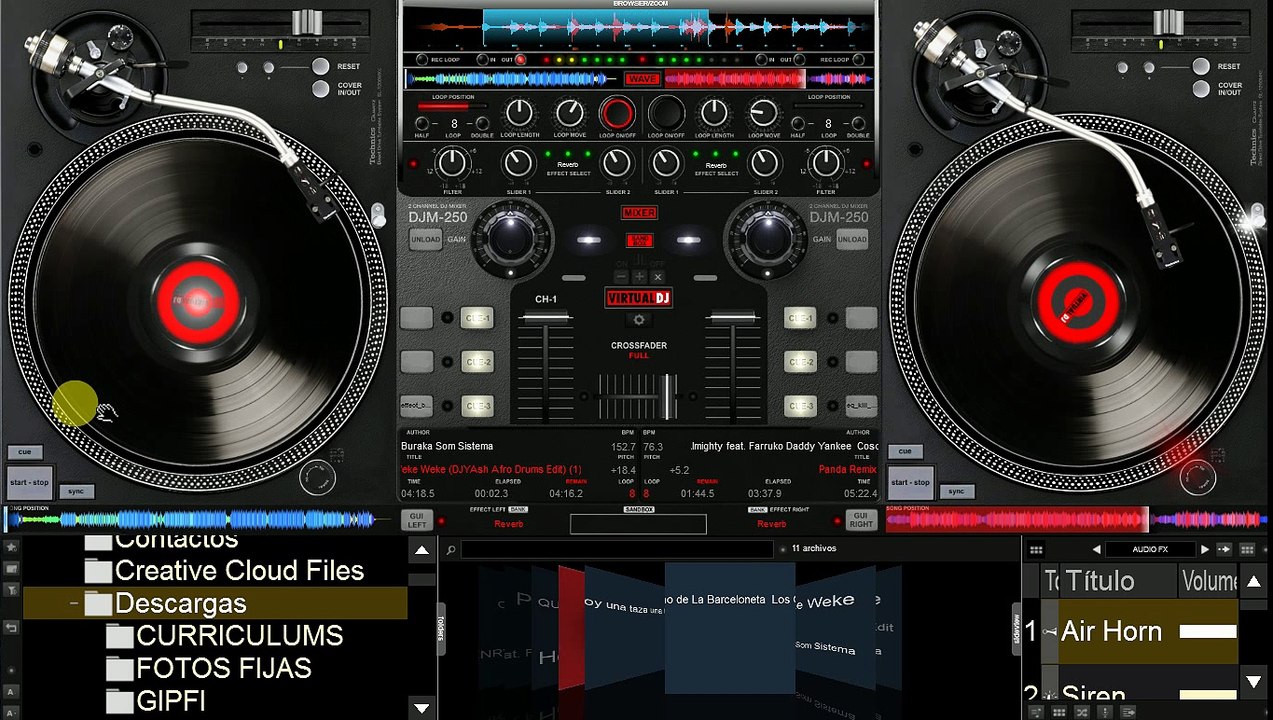Click the right deck RESET button
This screenshot has width=1273, height=720.
coord(1200,66)
